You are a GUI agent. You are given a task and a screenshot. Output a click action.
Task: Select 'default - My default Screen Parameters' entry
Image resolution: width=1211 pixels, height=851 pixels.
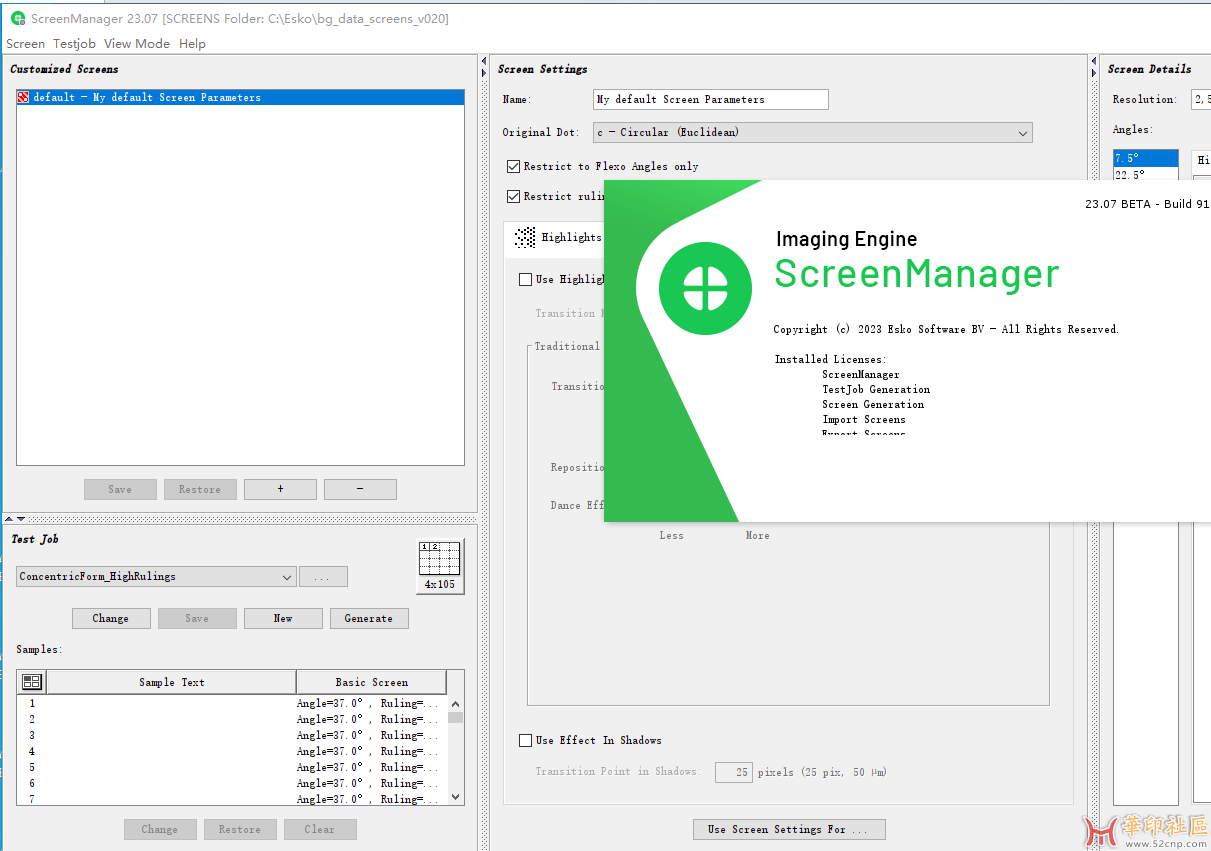pyautogui.click(x=240, y=97)
